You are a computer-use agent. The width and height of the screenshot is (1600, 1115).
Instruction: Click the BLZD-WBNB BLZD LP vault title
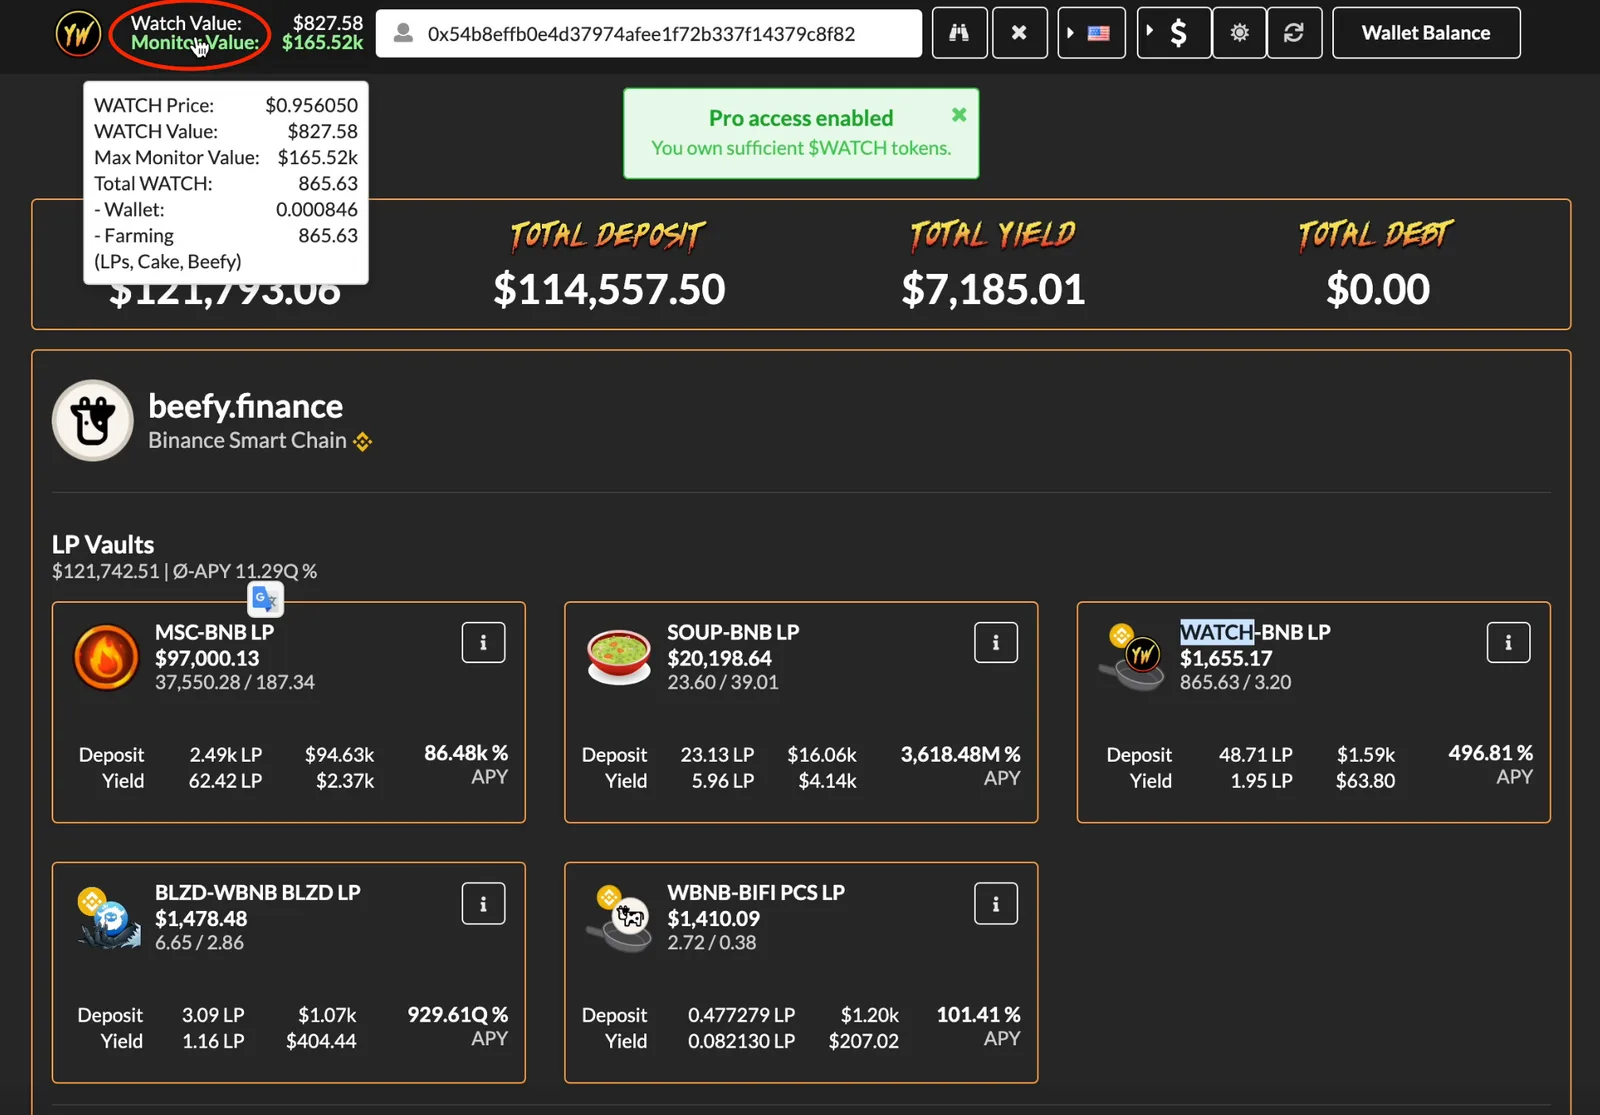click(257, 892)
